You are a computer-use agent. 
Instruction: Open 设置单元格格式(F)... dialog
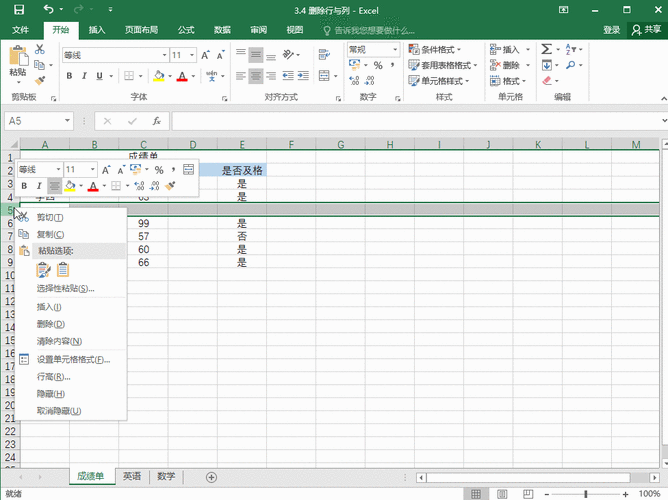pyautogui.click(x=71, y=359)
